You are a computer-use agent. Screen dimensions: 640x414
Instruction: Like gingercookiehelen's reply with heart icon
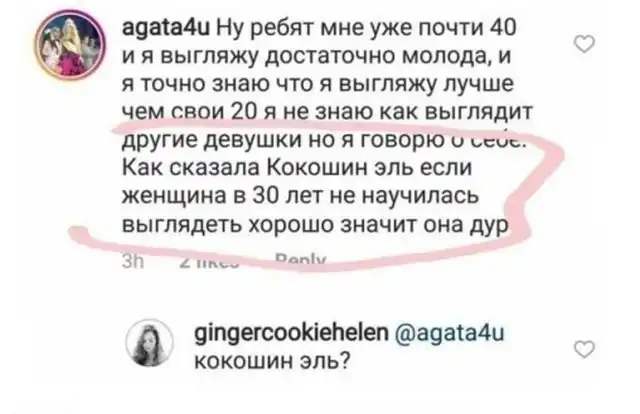pyautogui.click(x=584, y=350)
